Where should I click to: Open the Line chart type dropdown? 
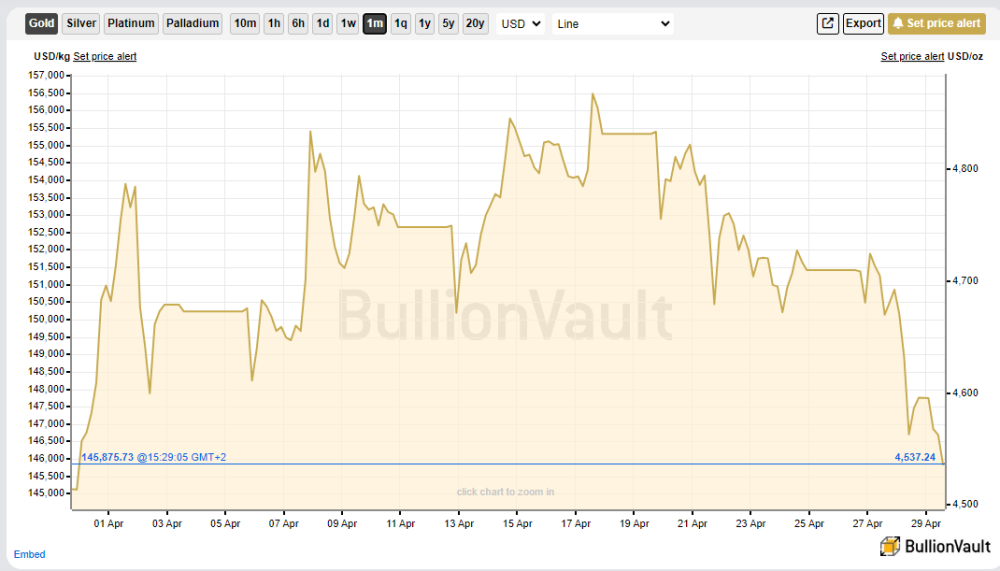pyautogui.click(x=613, y=24)
